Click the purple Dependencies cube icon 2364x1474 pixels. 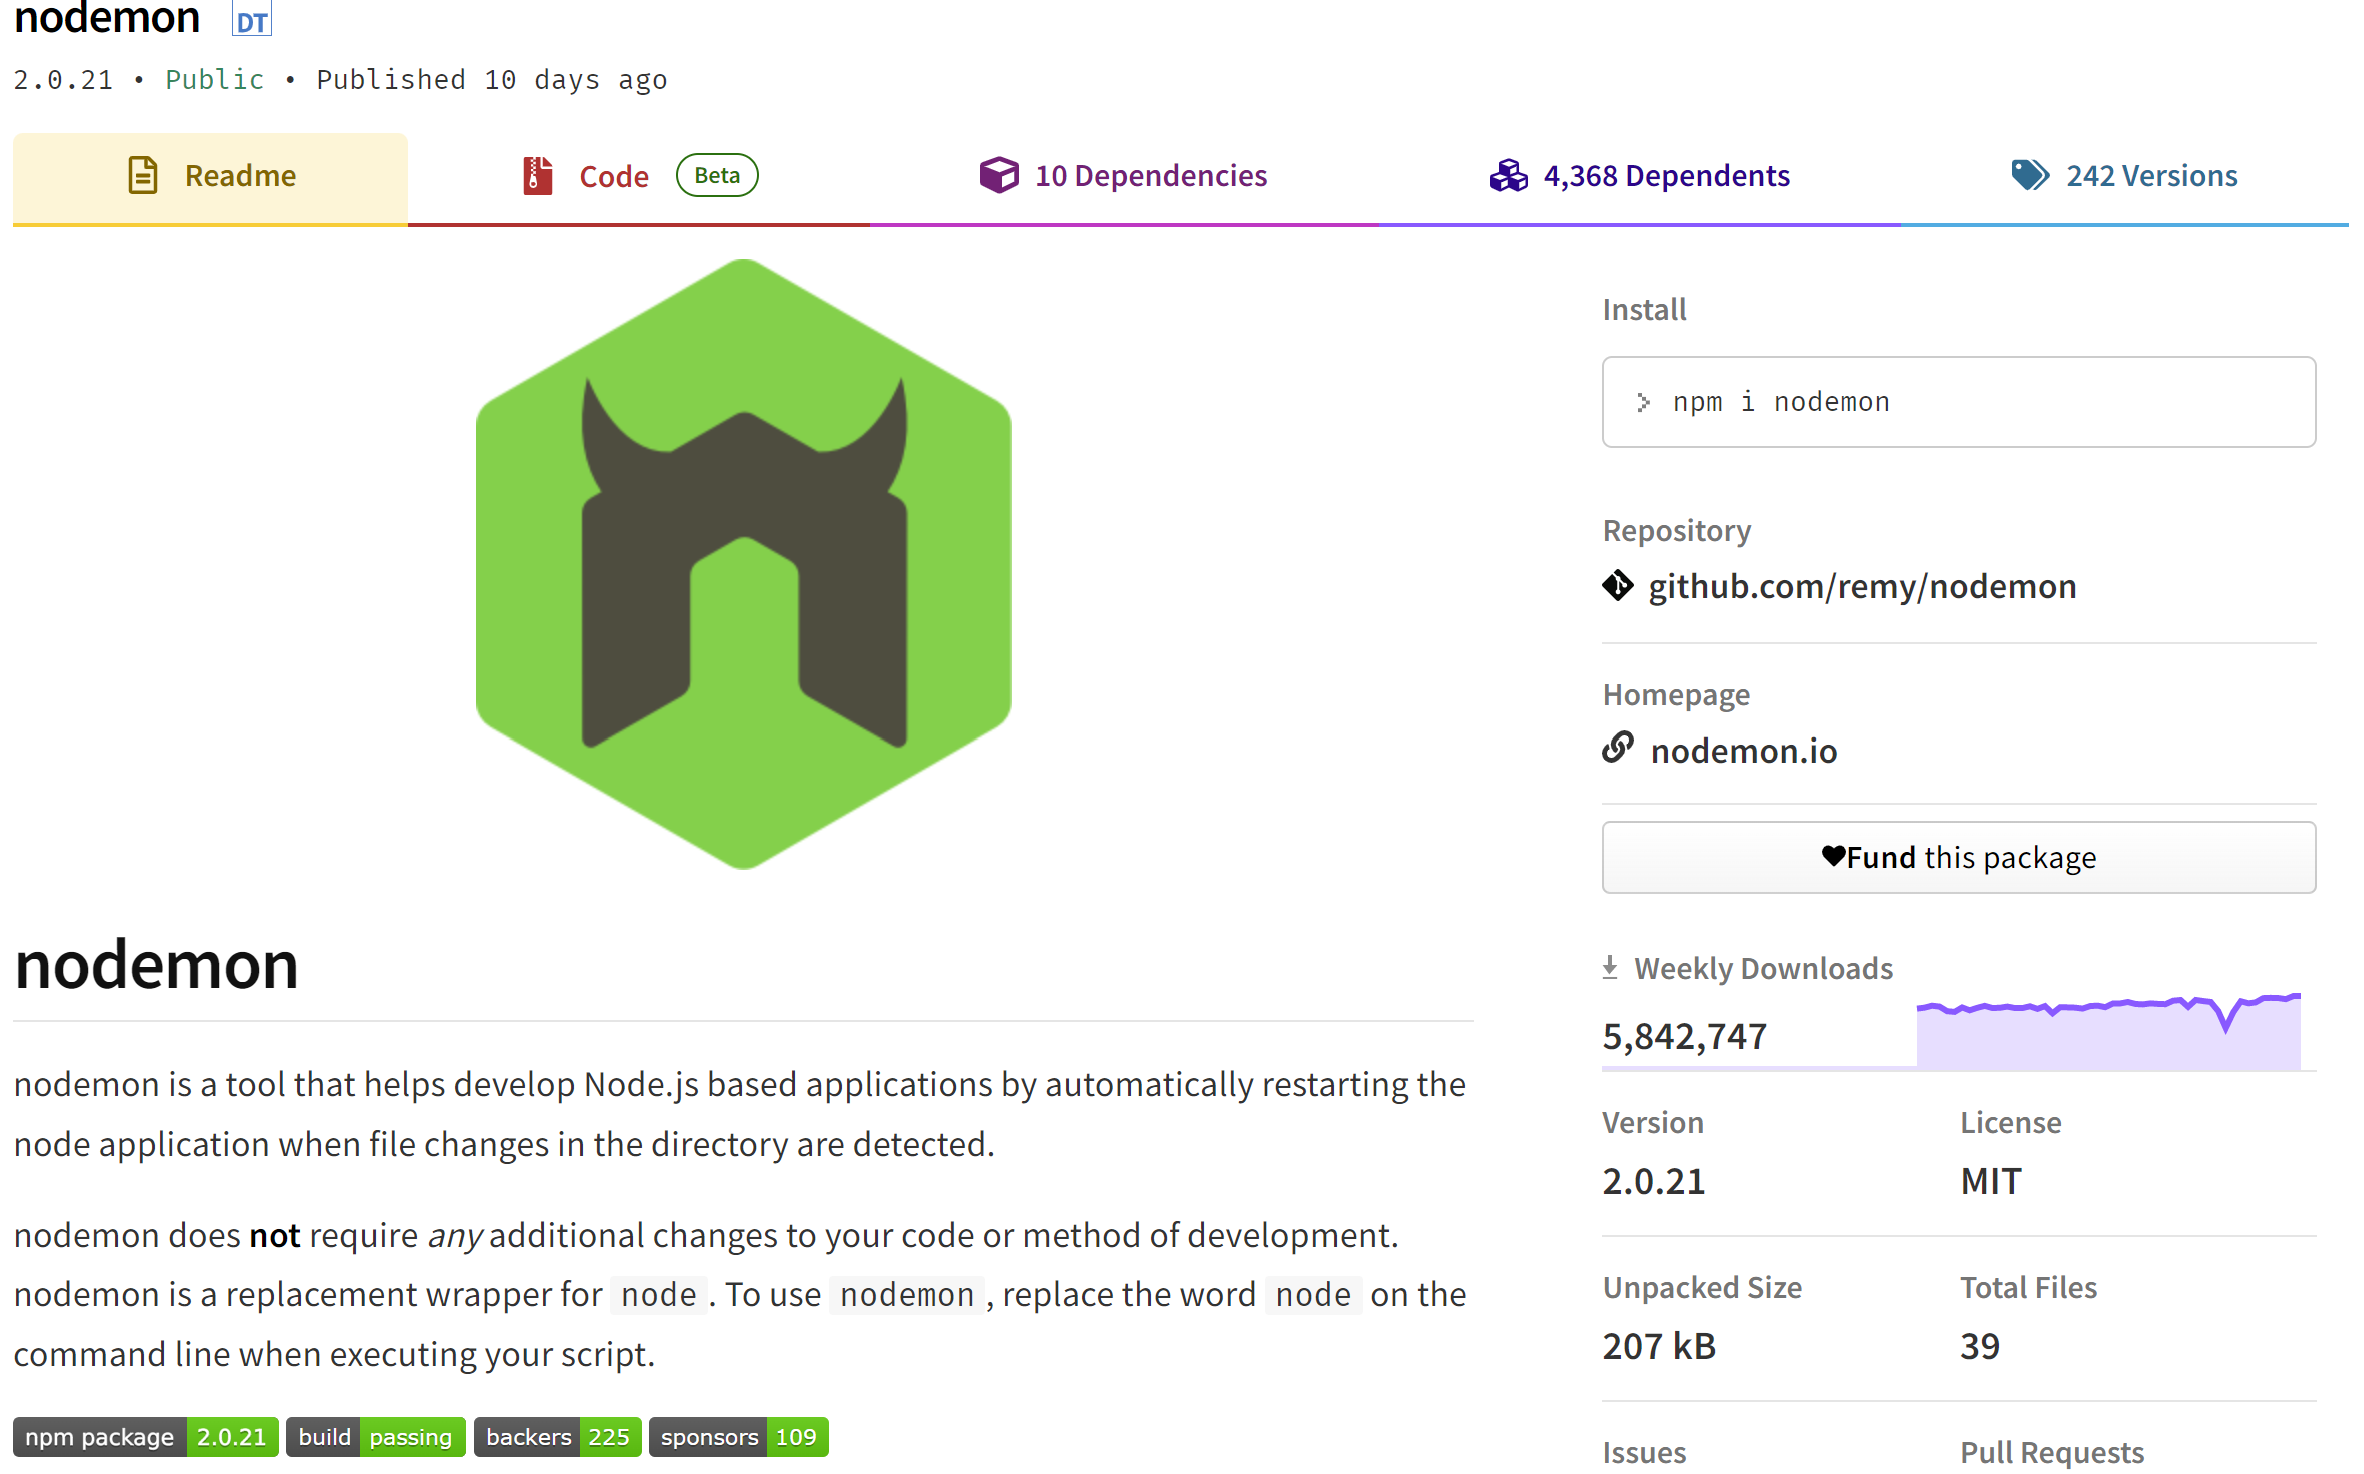pos(998,175)
